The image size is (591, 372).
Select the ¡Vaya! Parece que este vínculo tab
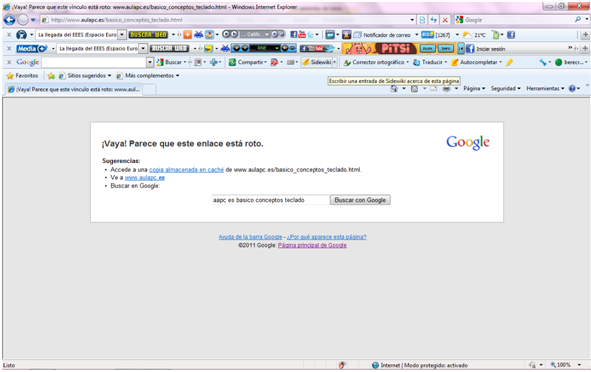74,89
